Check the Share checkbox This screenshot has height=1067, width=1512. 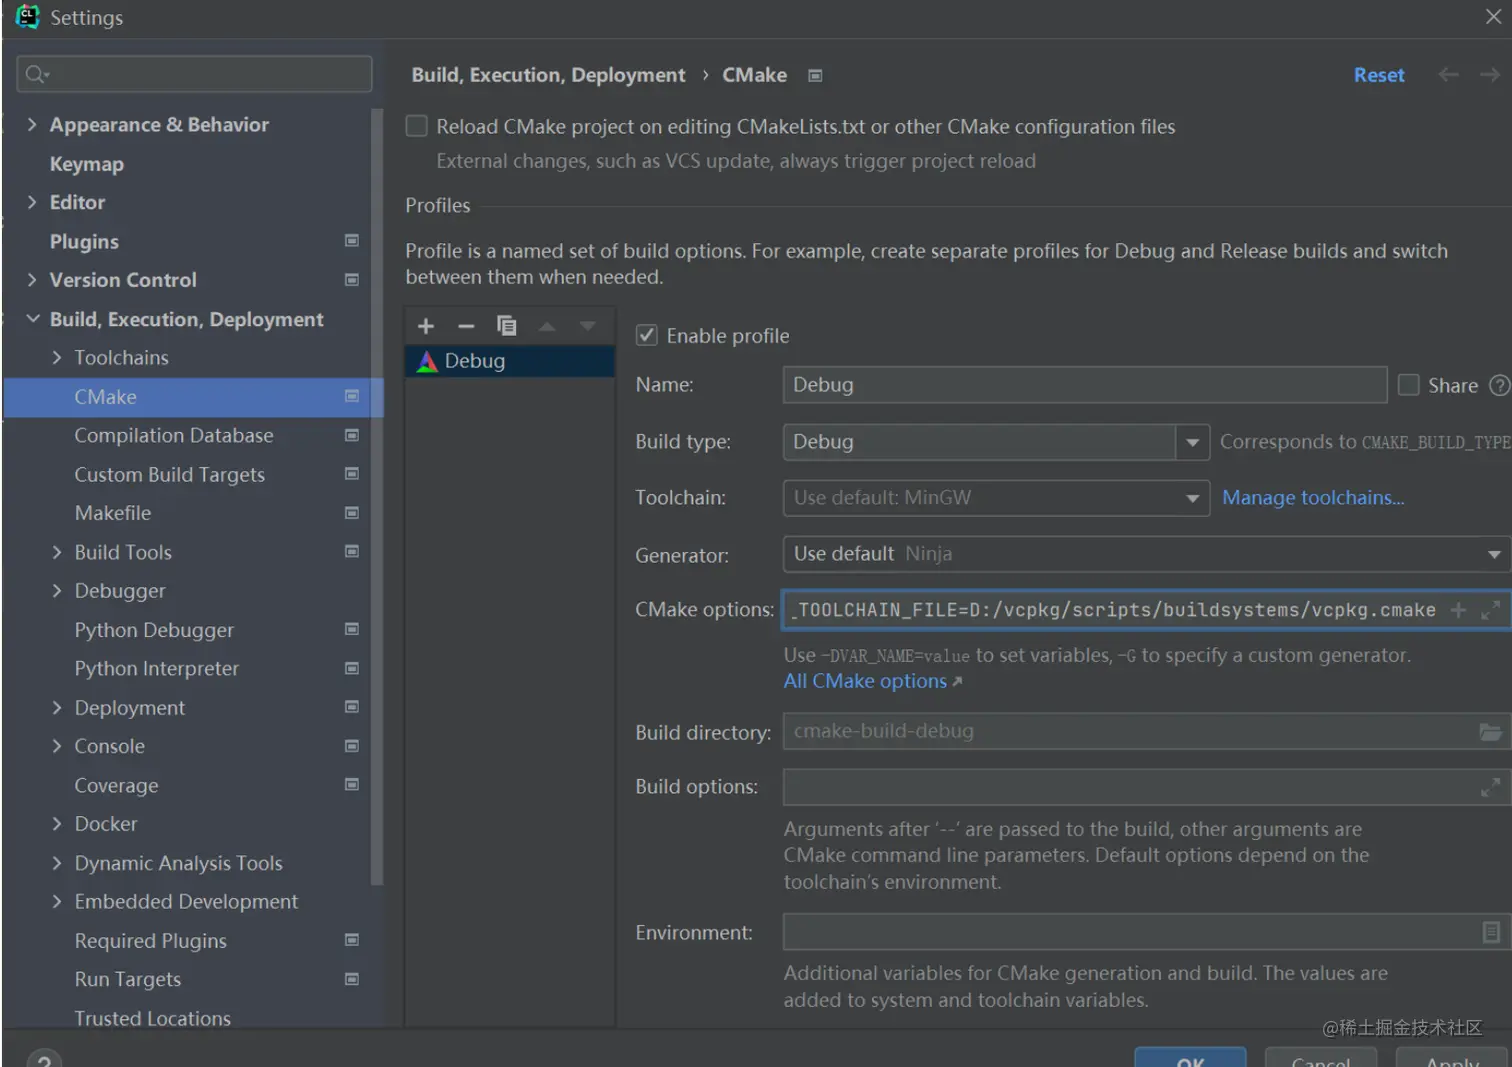pos(1409,385)
